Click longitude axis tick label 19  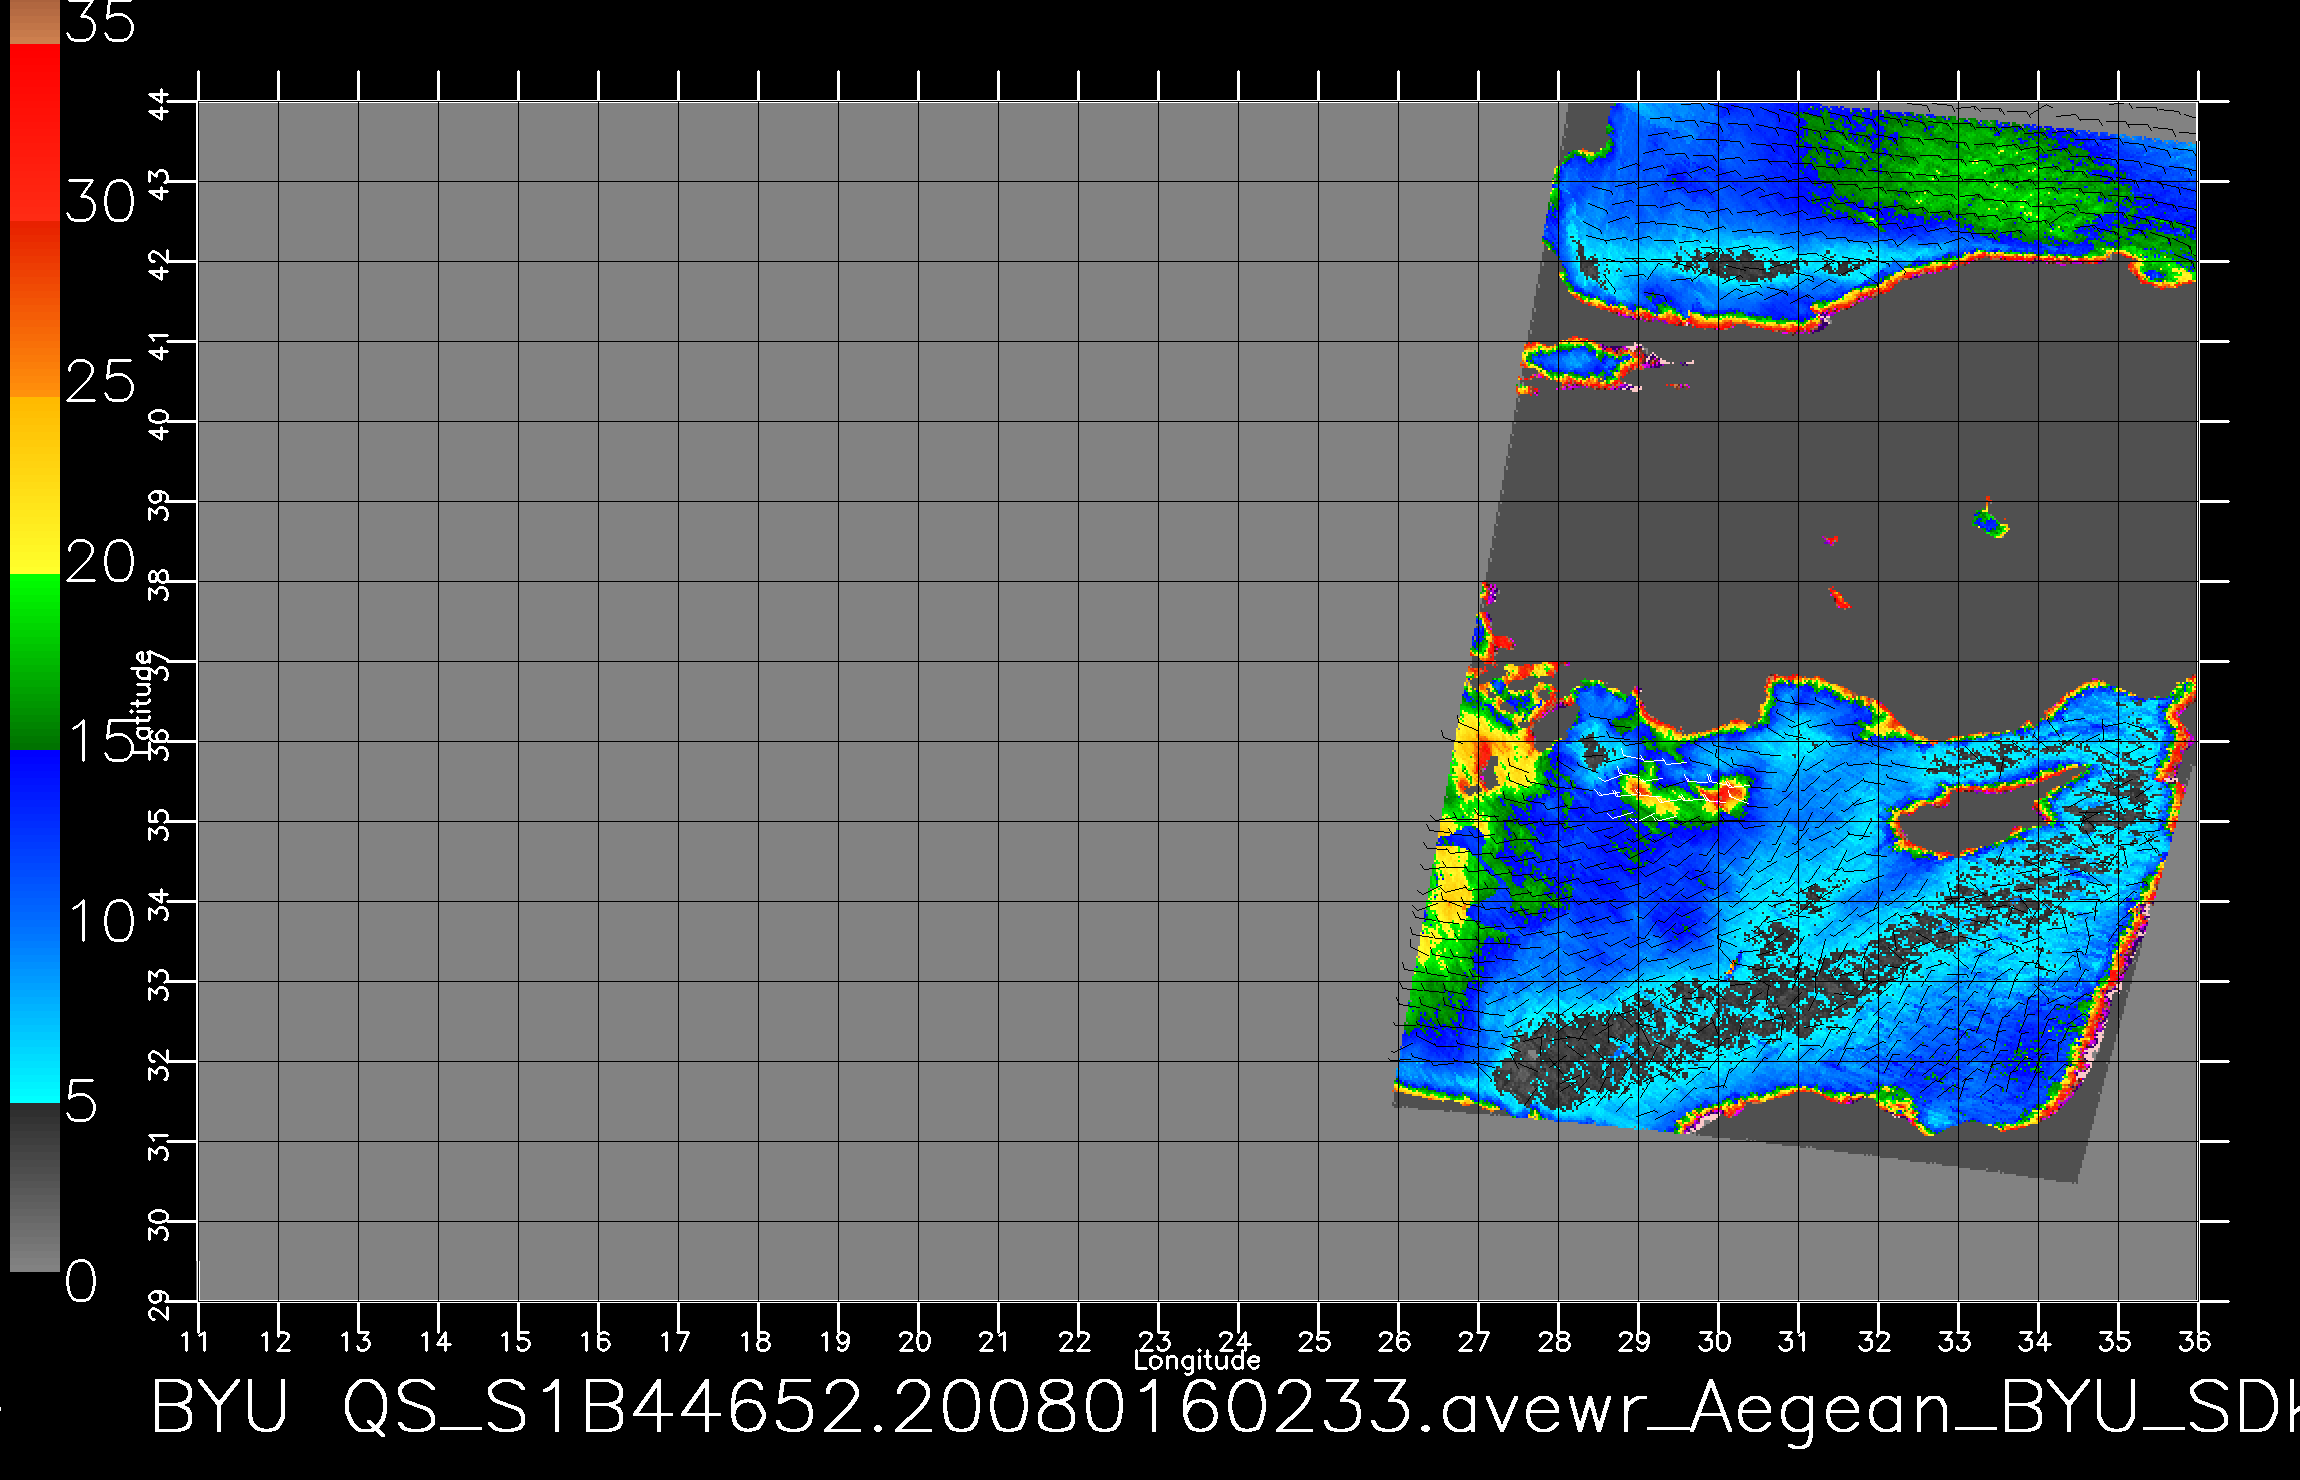pos(835,1341)
